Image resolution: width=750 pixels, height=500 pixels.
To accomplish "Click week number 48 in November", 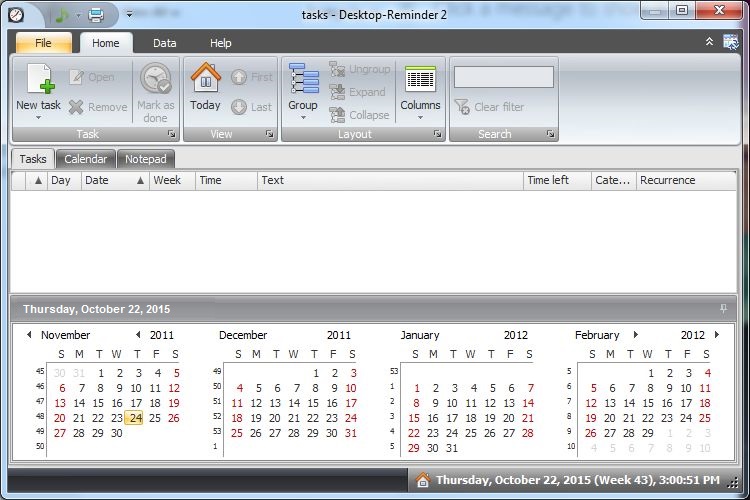I will point(40,416).
